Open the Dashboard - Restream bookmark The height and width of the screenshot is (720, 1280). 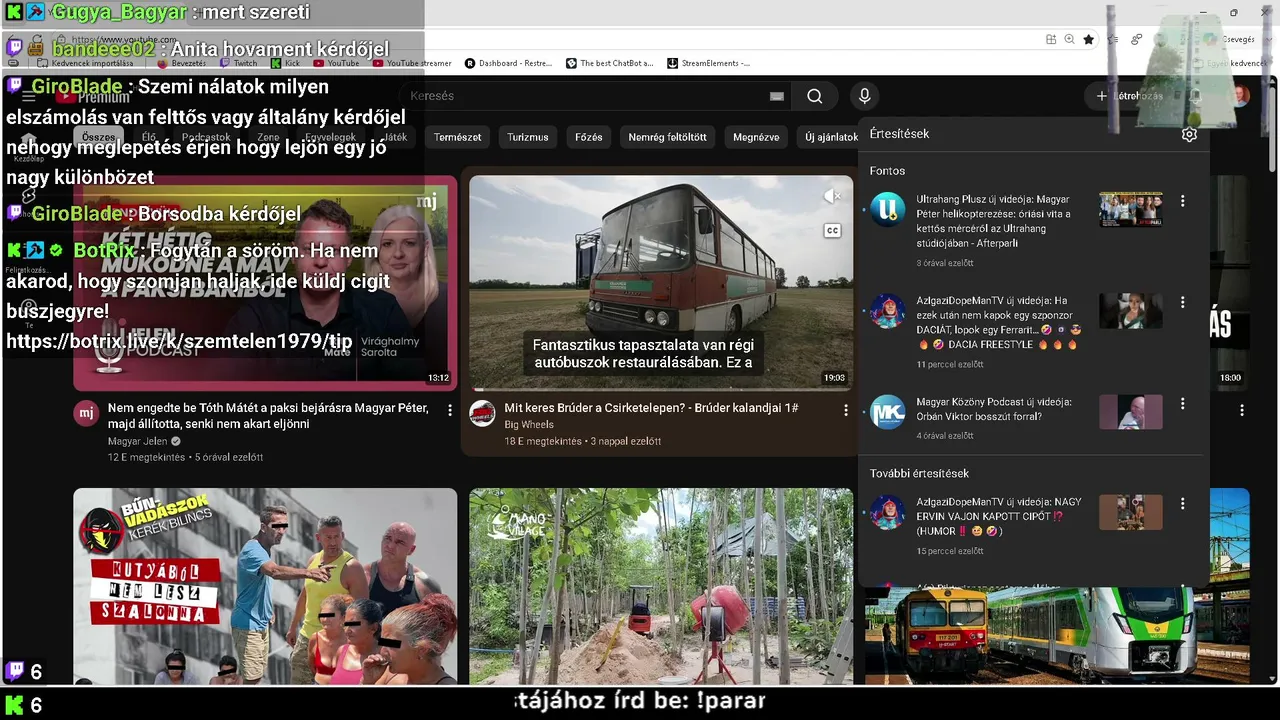509,63
